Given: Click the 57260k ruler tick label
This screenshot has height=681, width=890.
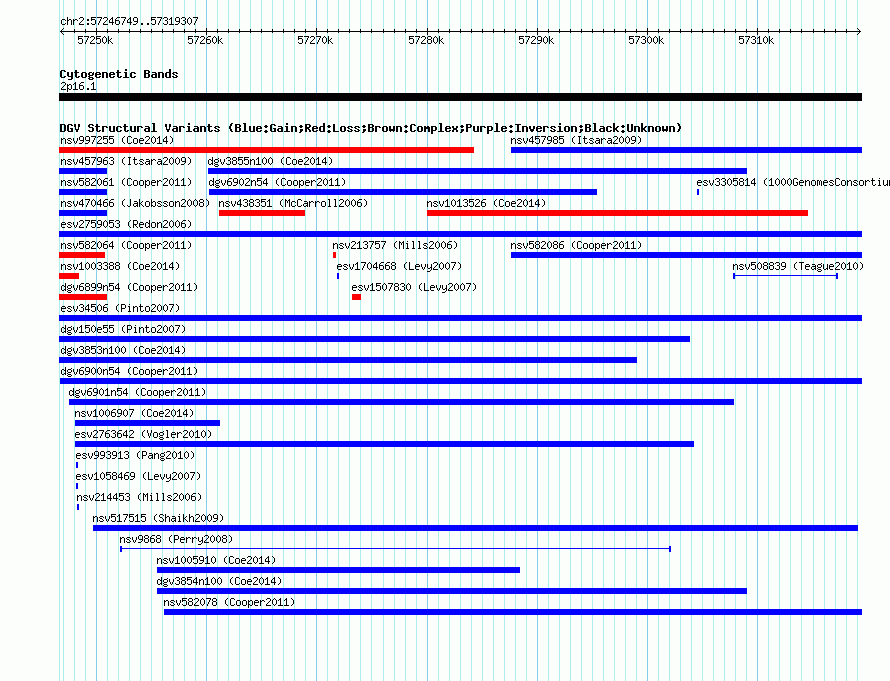Looking at the screenshot, I should (x=205, y=40).
